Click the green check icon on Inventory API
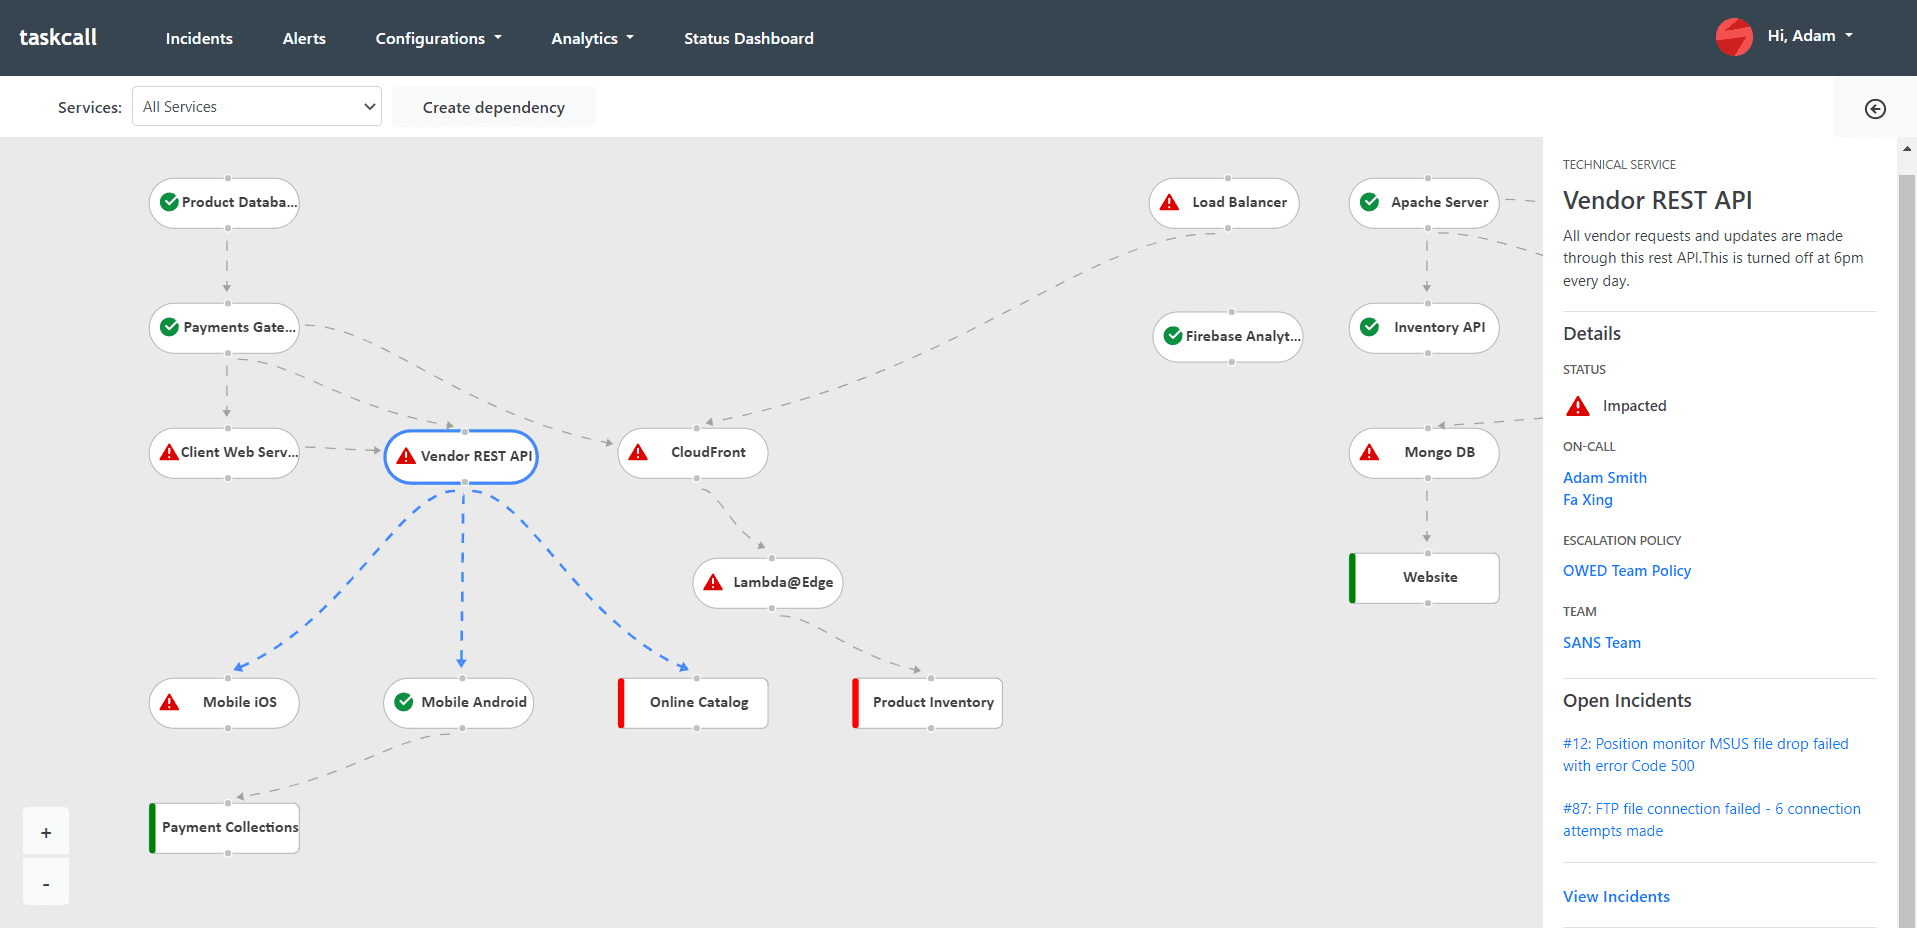Image resolution: width=1917 pixels, height=928 pixels. [1370, 327]
